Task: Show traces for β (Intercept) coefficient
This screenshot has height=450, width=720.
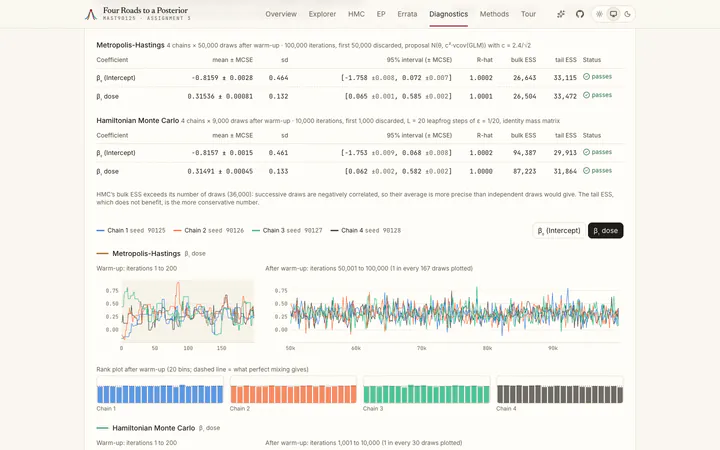Action: point(559,231)
